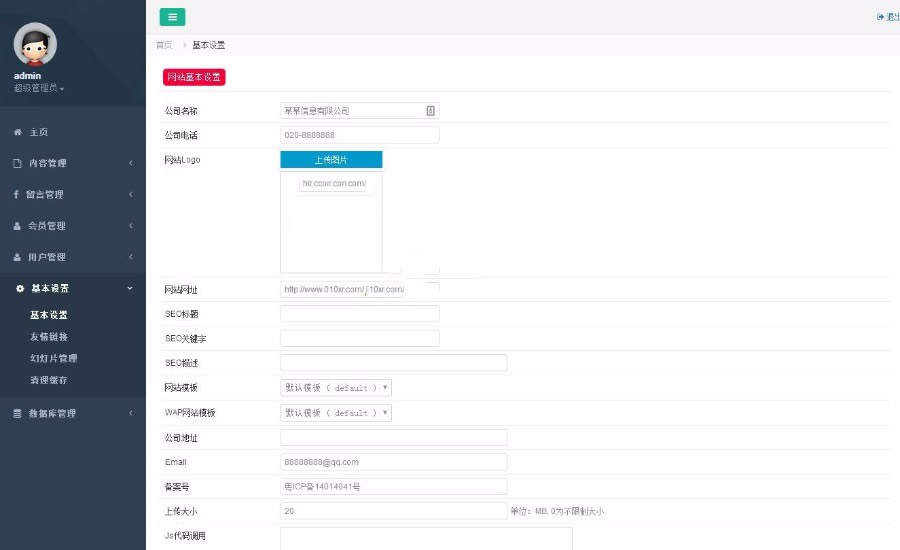900x550 pixels.
Task: Select the 幻灯片管理 submenu item
Action: click(53, 358)
